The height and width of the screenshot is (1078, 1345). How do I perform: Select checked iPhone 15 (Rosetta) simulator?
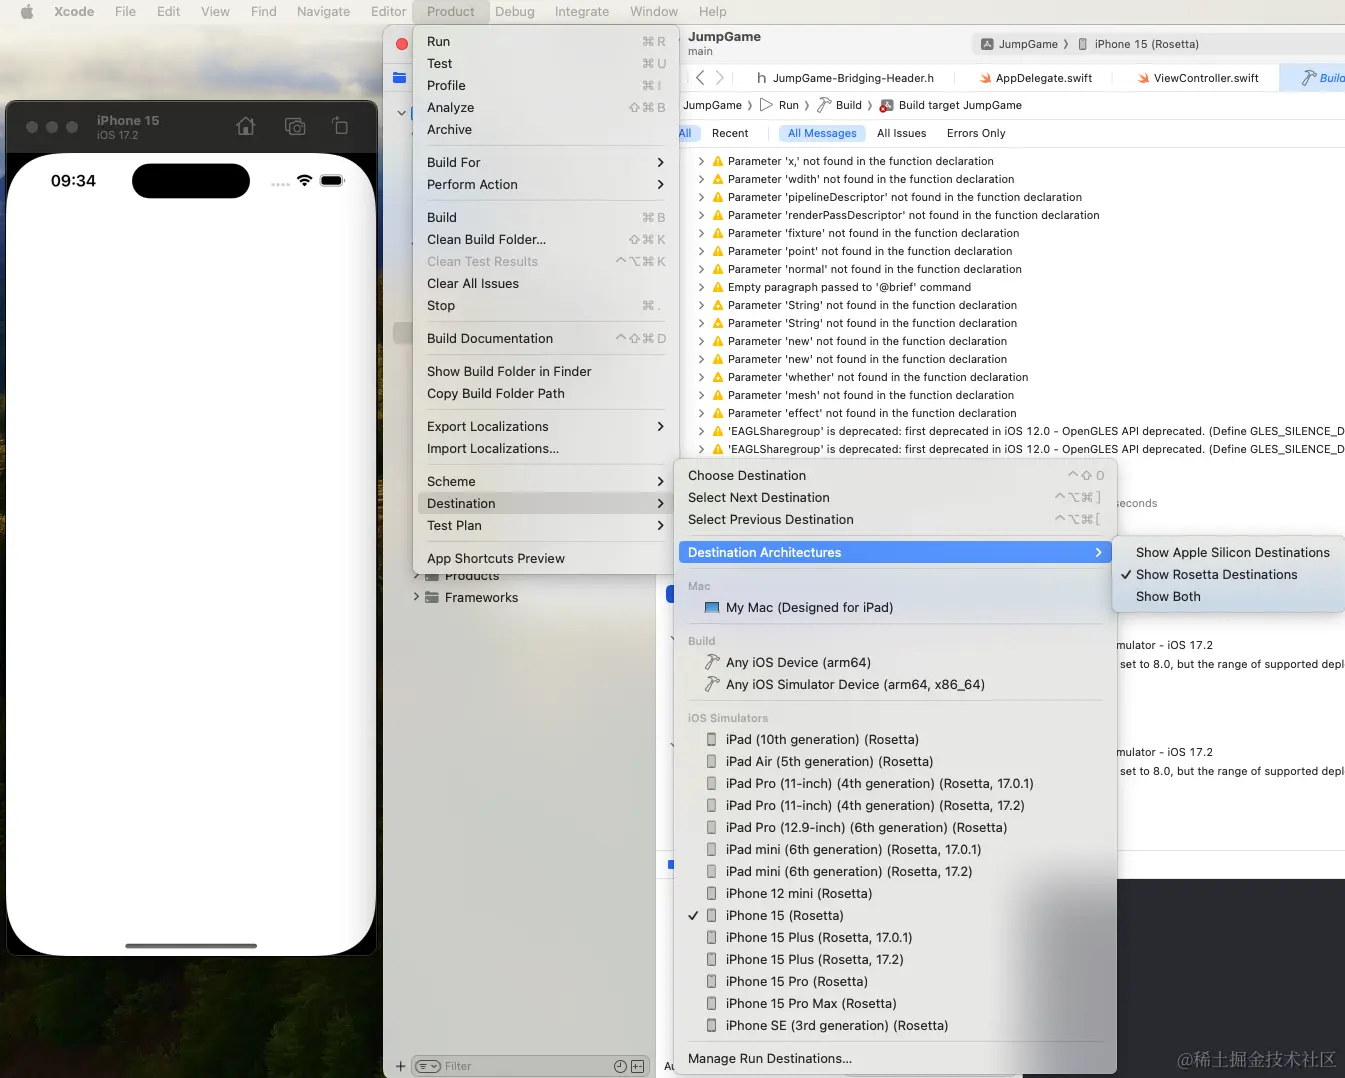895,916
